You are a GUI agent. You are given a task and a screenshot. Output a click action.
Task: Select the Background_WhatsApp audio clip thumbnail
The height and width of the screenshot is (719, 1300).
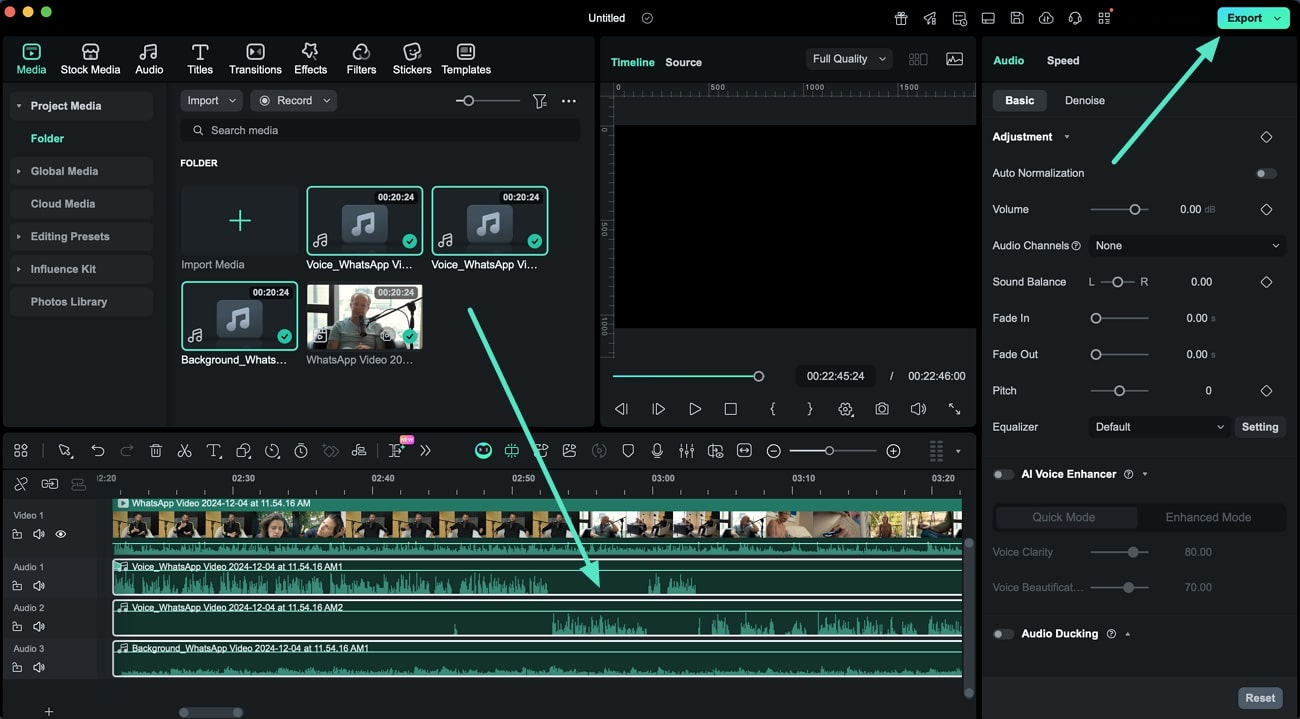coord(238,315)
